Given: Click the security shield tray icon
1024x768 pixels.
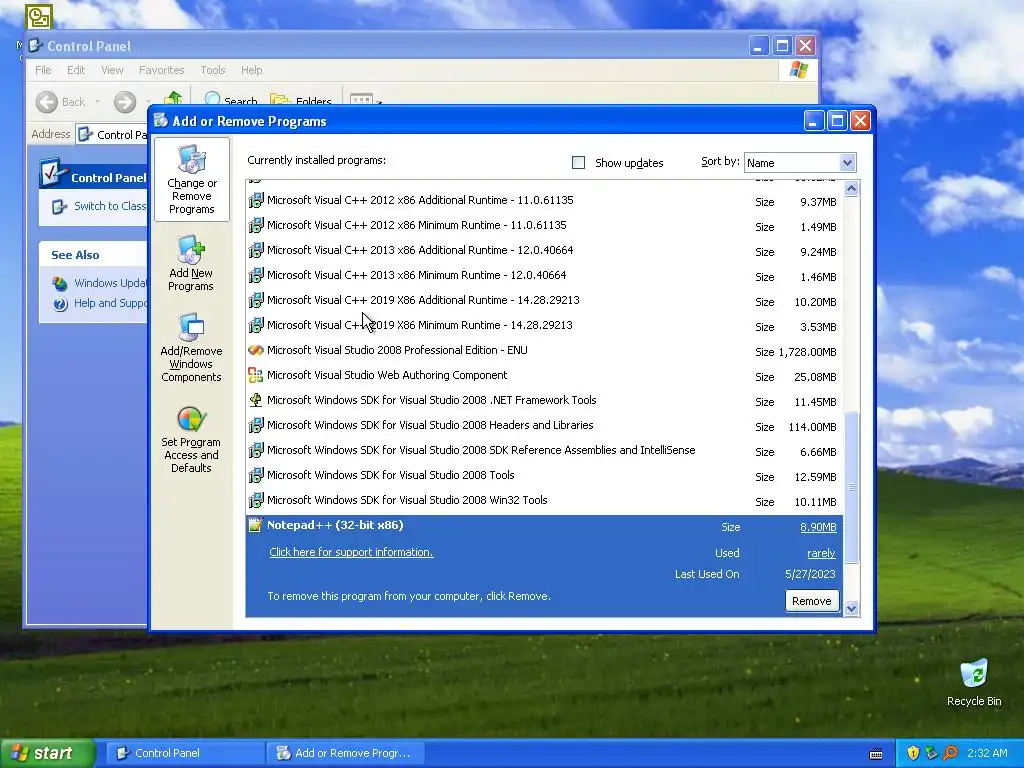Looking at the screenshot, I should click(x=913, y=753).
